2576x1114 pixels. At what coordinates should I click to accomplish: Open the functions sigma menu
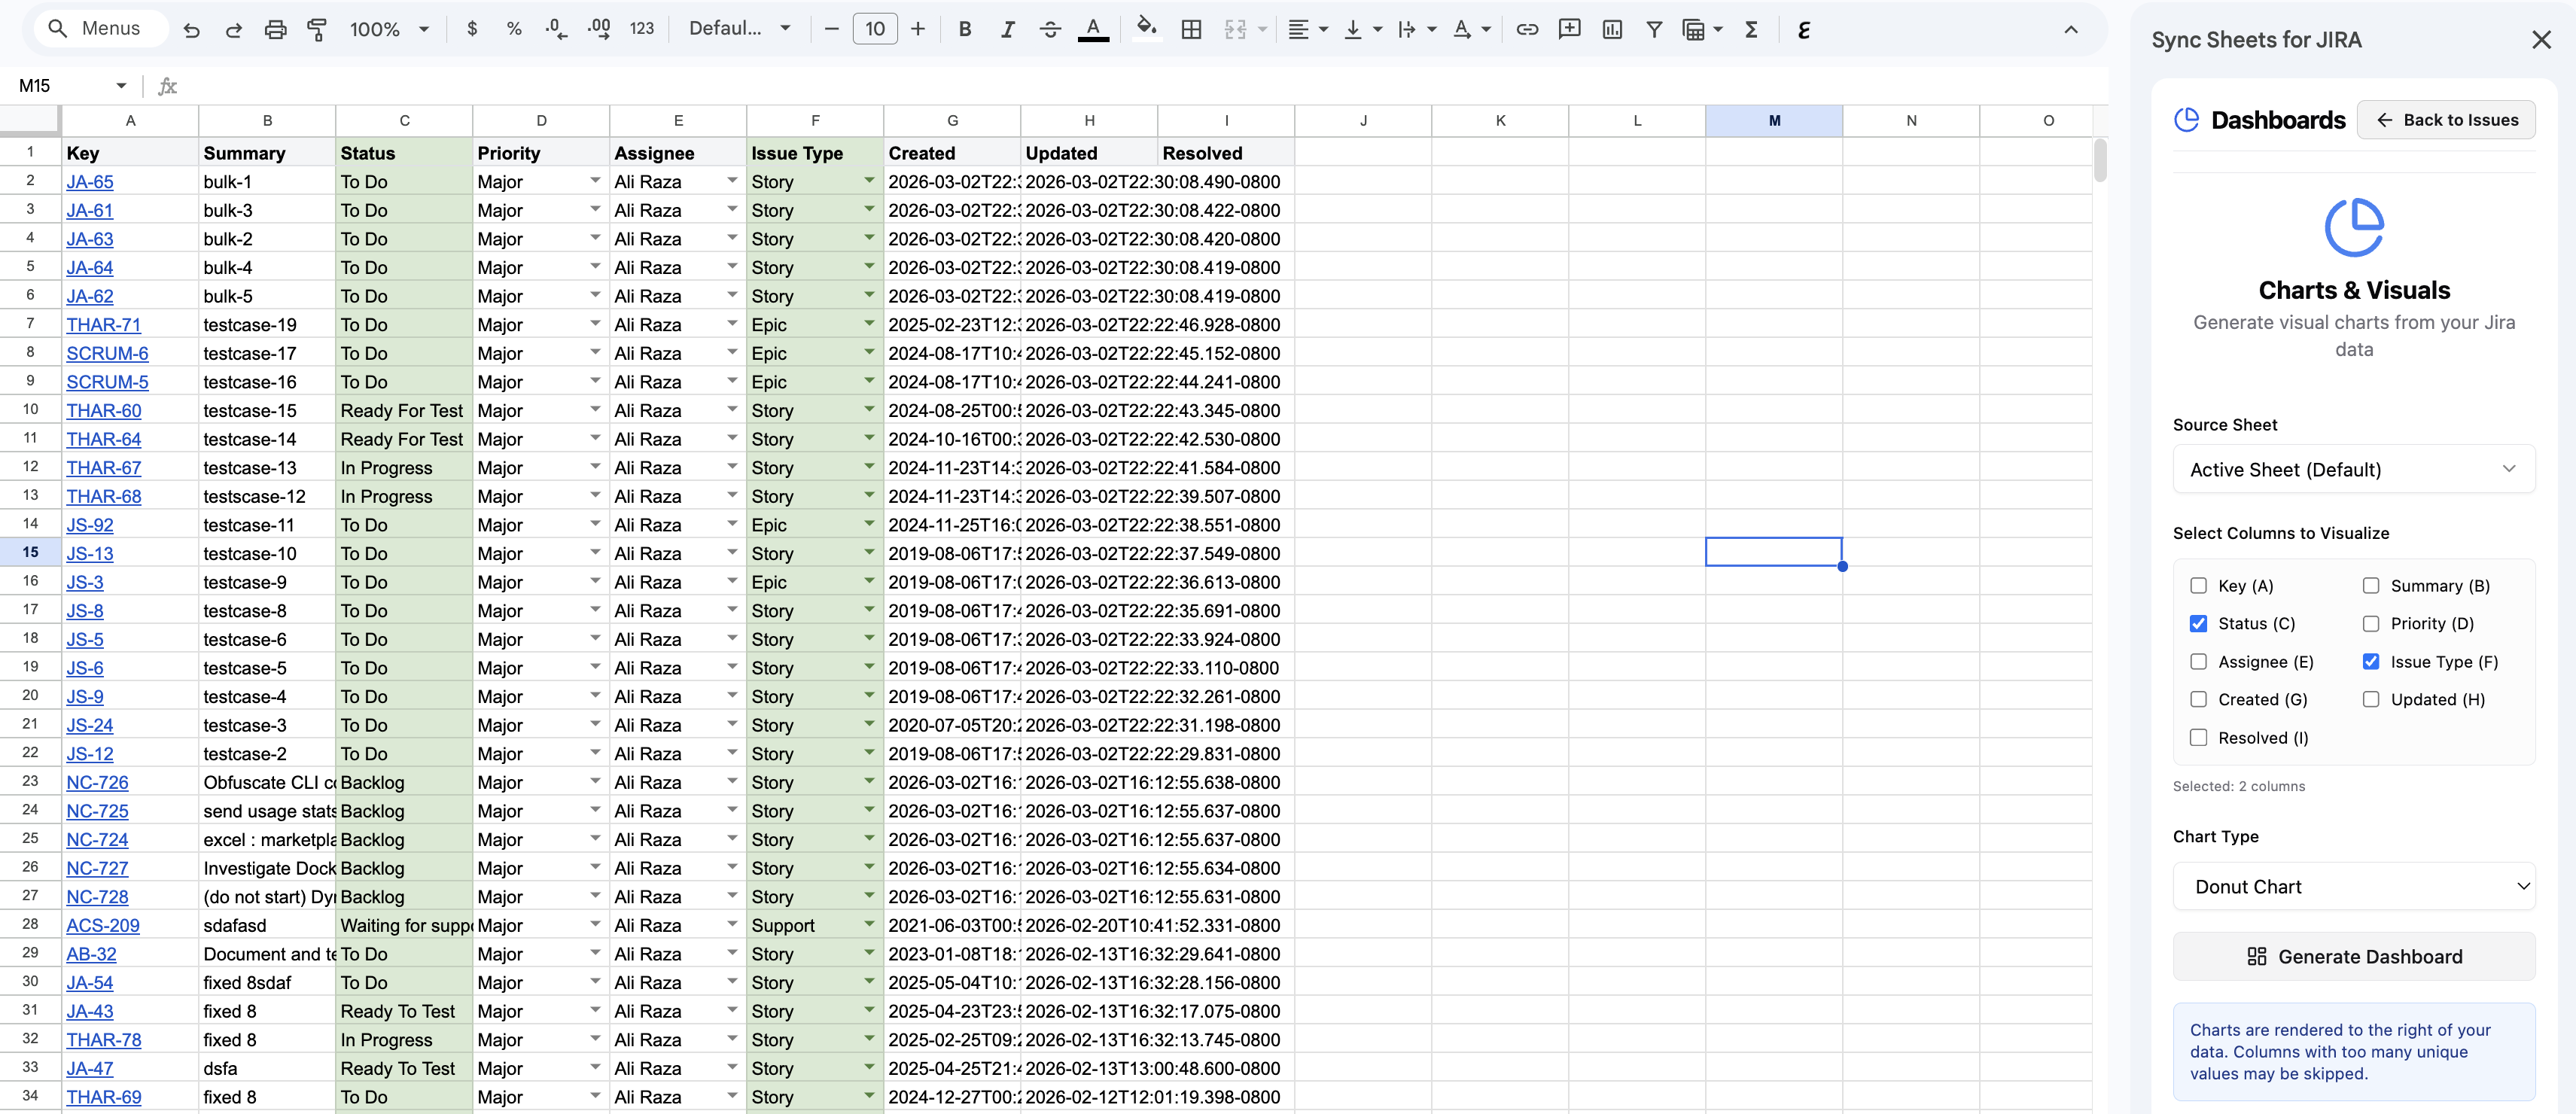1751,29
